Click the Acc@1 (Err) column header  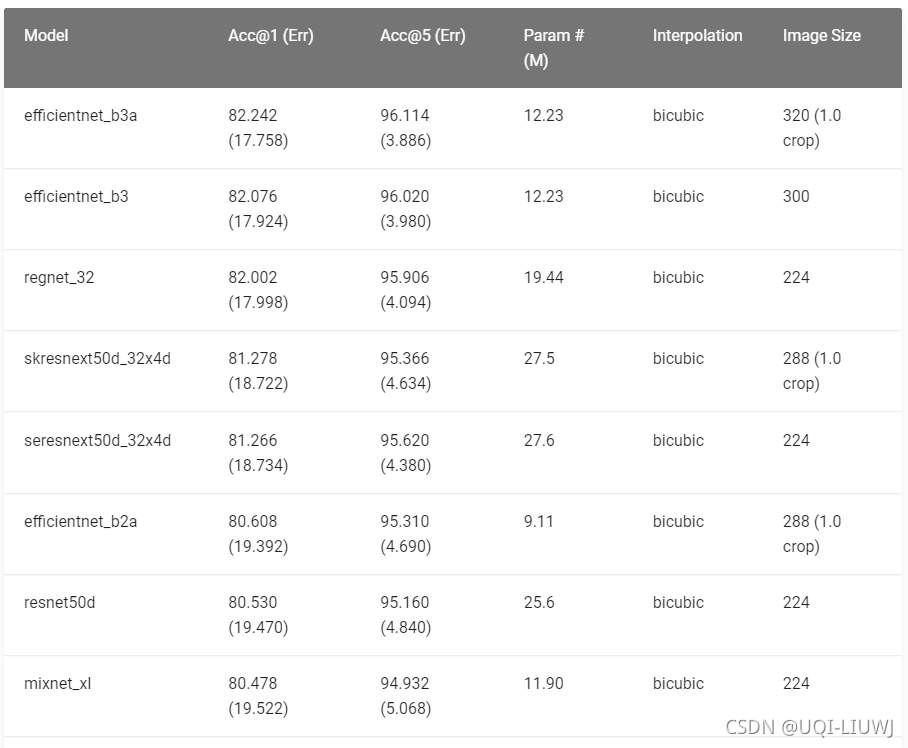coord(270,35)
